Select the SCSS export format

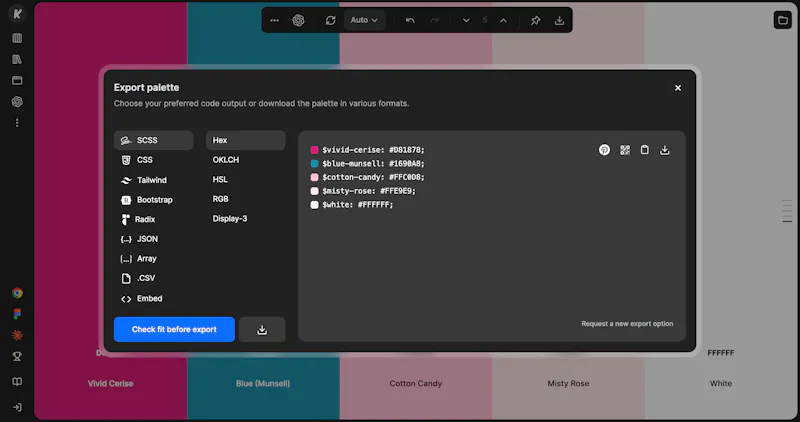click(154, 140)
